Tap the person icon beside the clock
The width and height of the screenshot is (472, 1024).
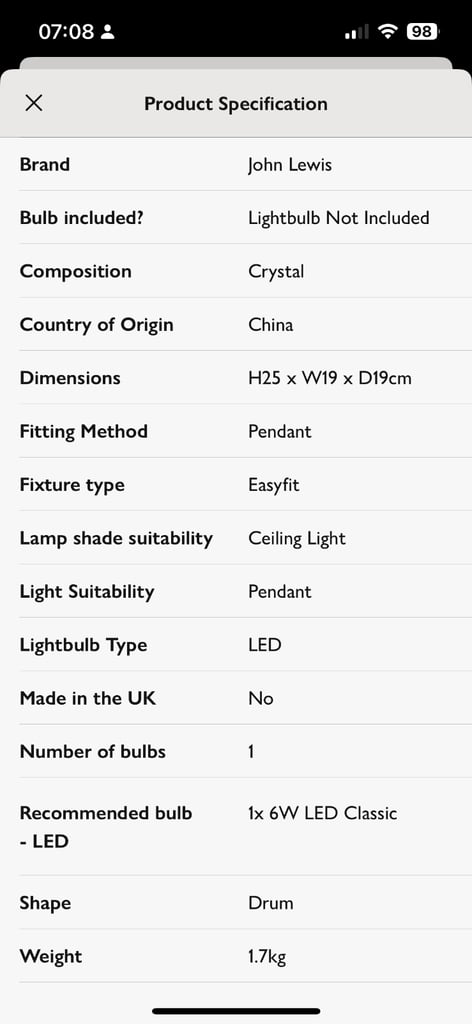[x=108, y=31]
